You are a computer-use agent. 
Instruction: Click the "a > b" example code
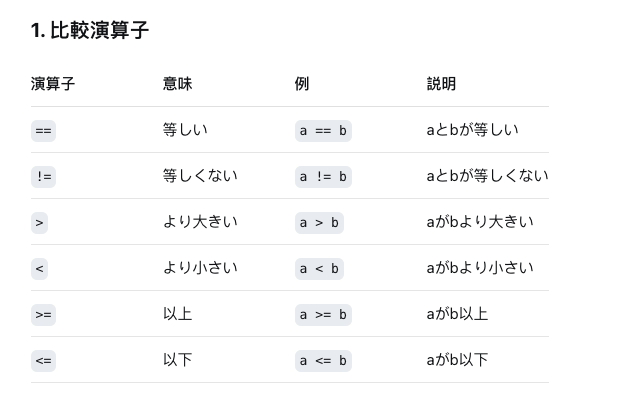tap(320, 223)
